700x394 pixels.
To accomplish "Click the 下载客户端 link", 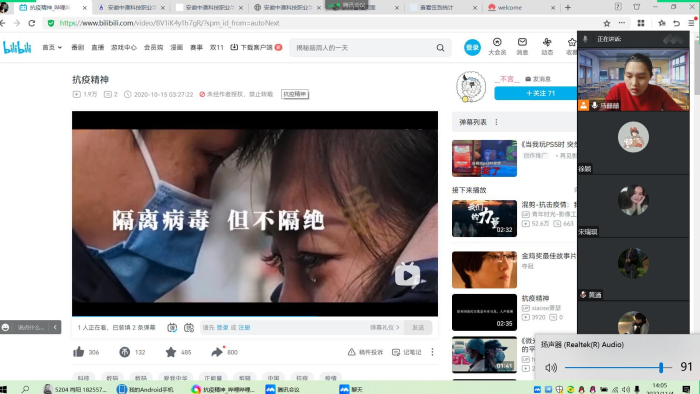I will point(256,47).
